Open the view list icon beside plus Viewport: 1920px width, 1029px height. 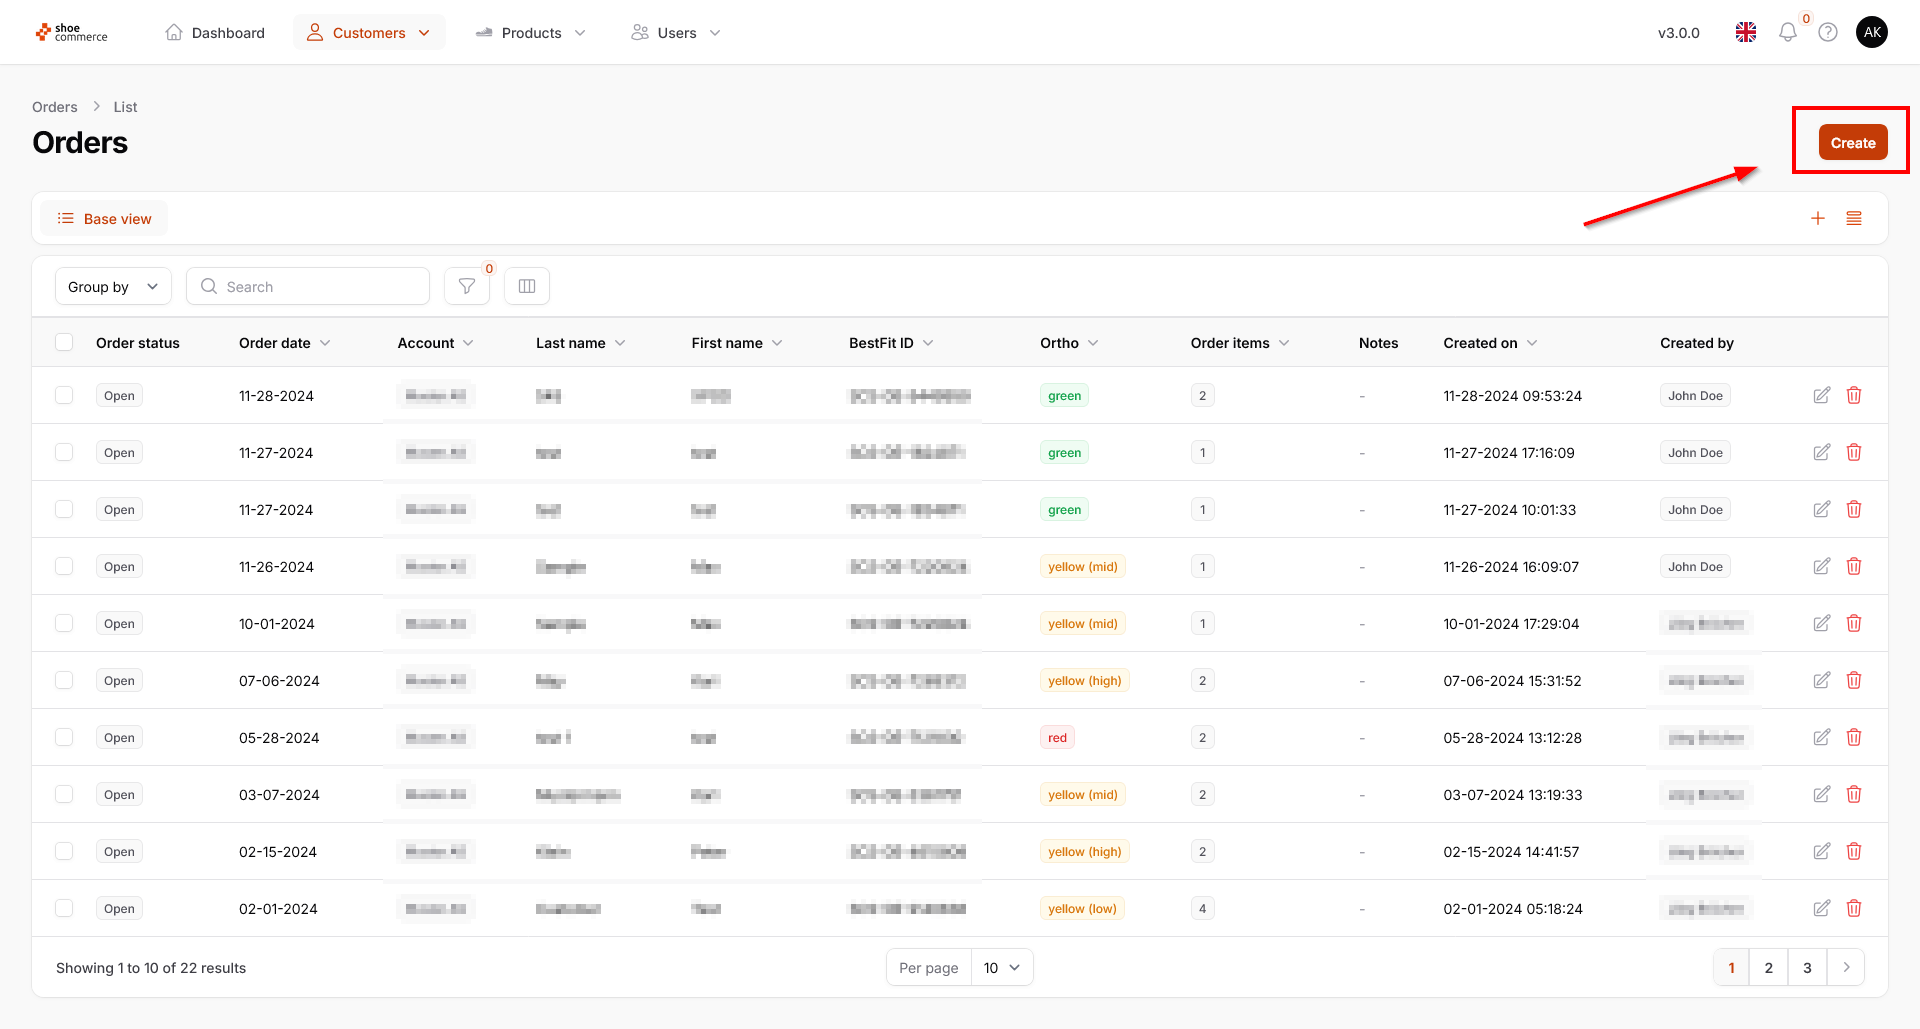point(1854,219)
